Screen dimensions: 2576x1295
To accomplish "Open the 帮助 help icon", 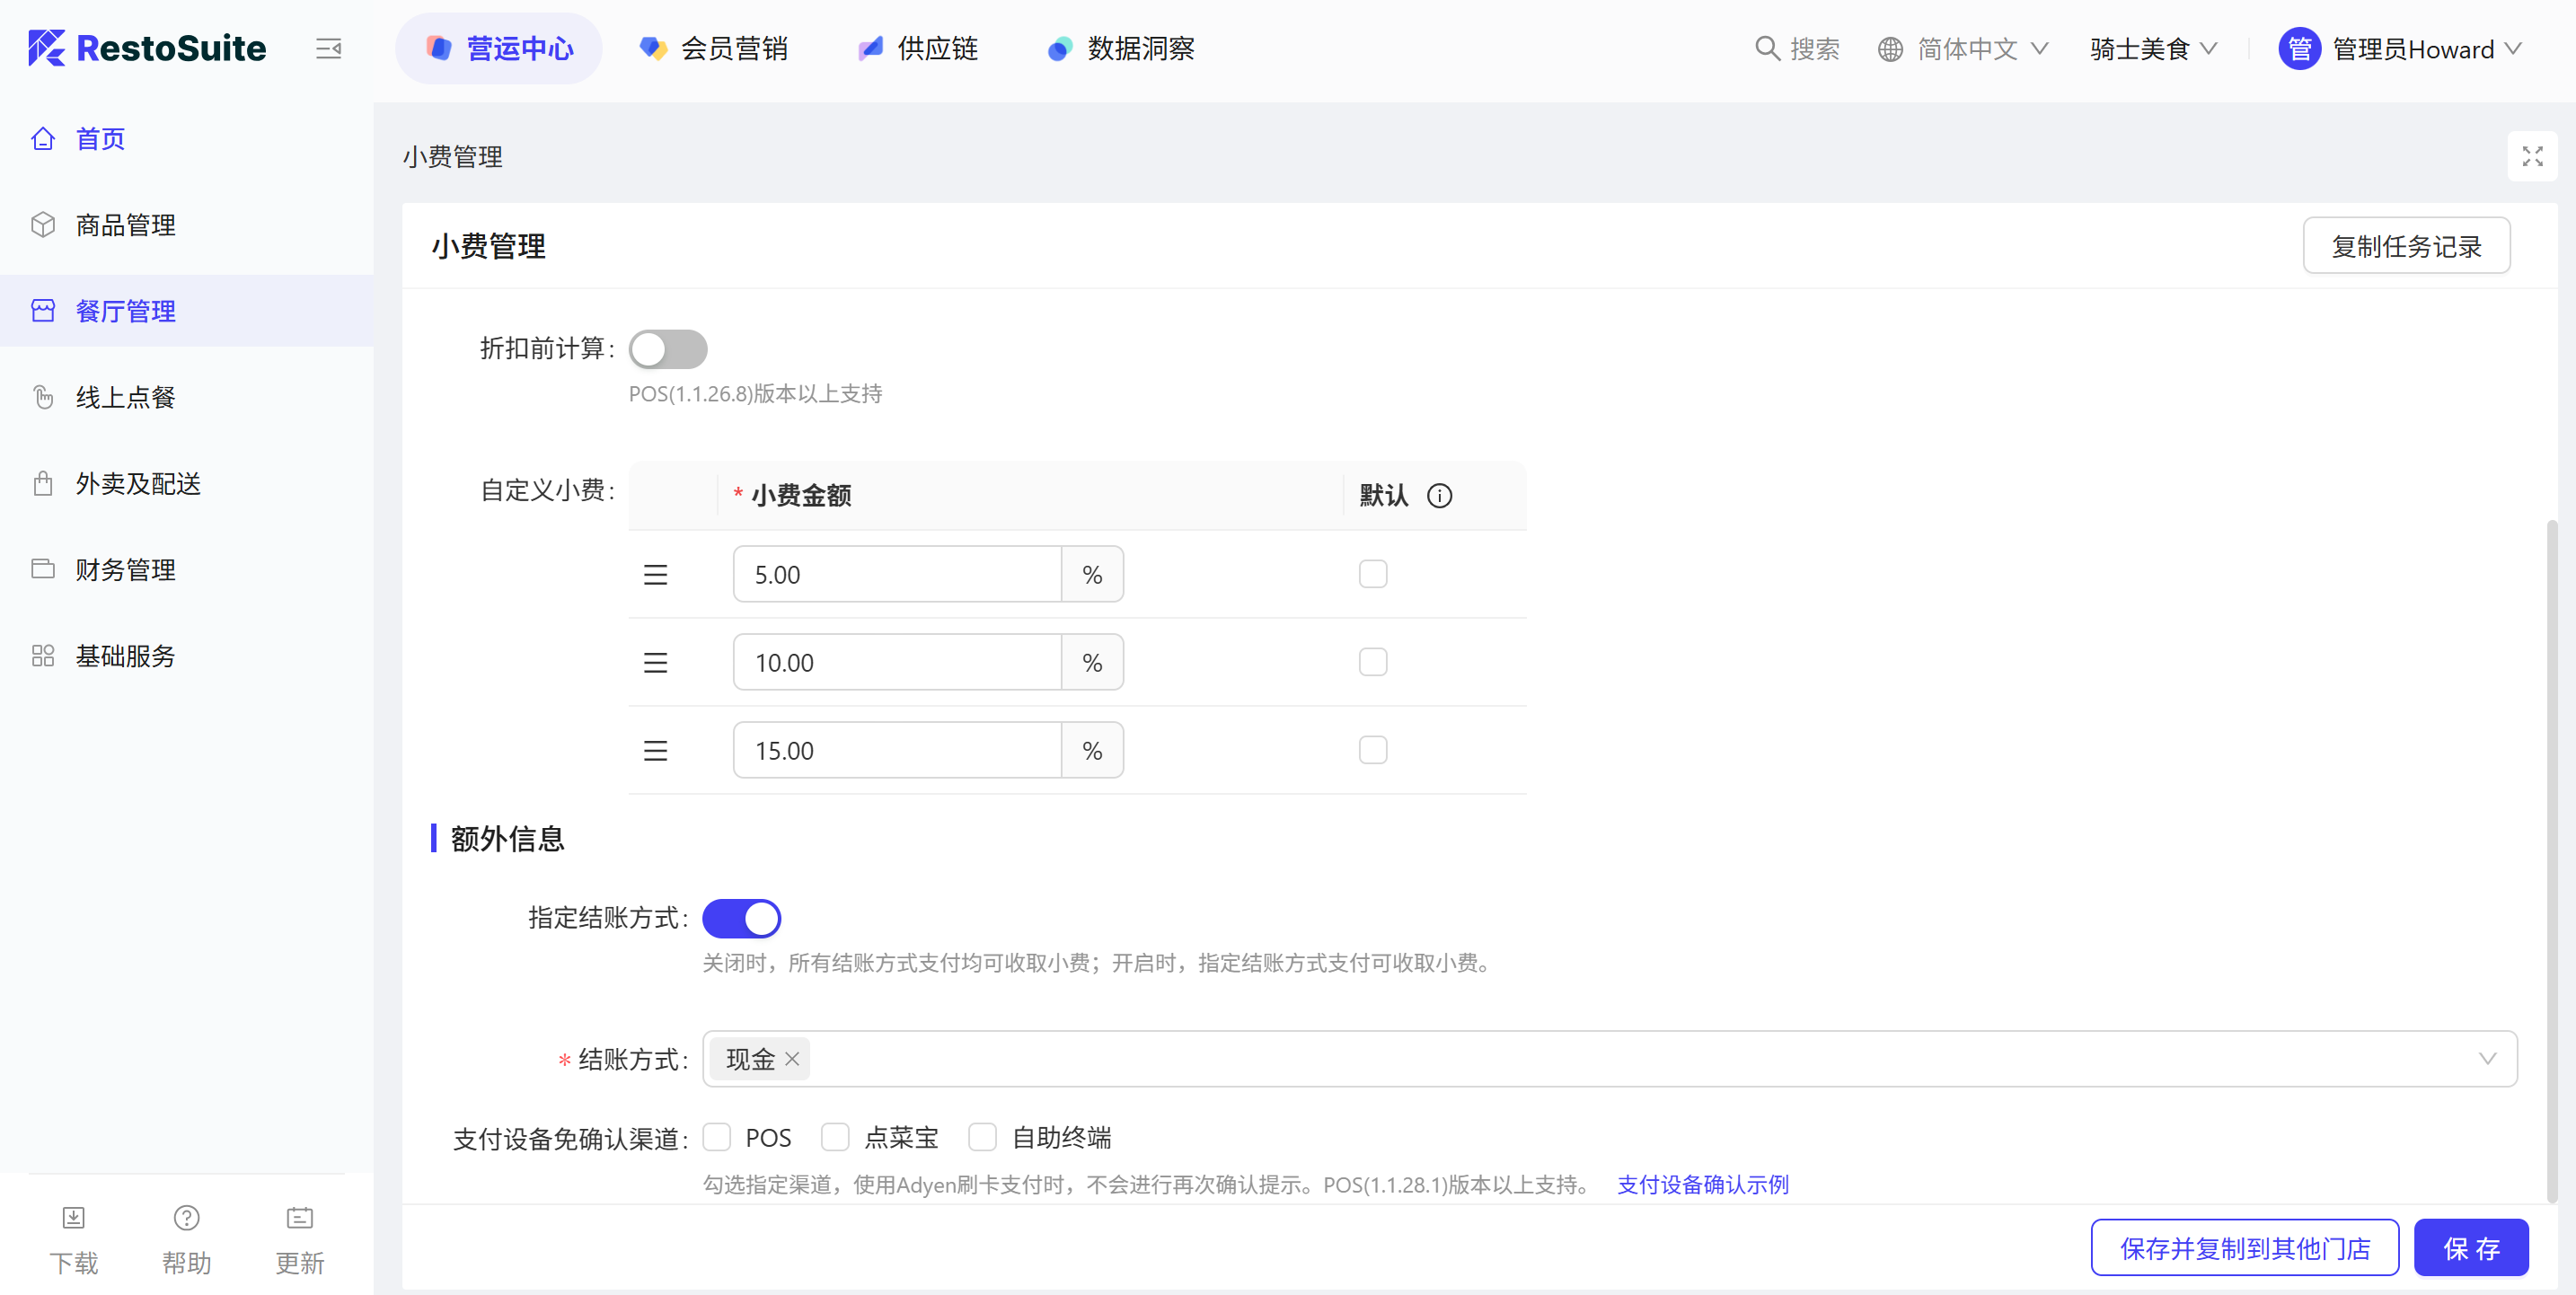I will 186,1218.
